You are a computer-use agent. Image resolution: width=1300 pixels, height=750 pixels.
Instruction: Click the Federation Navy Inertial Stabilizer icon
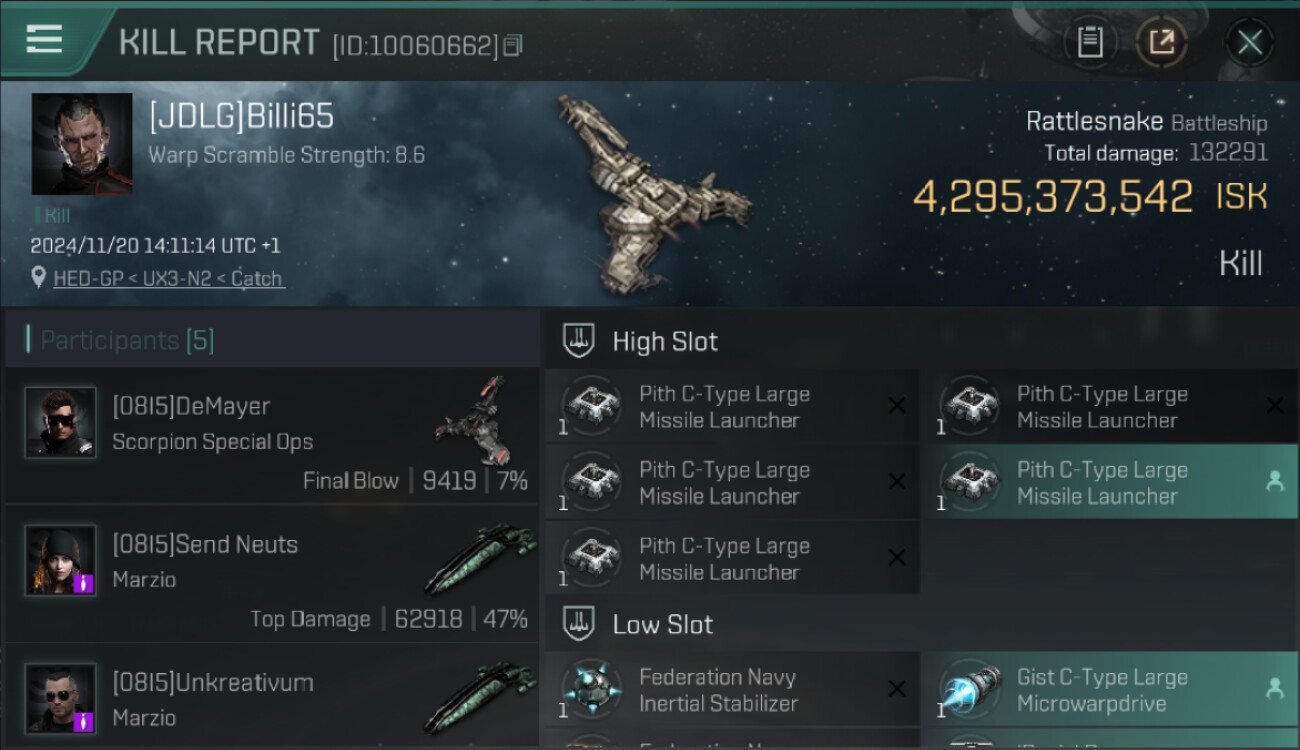point(592,691)
